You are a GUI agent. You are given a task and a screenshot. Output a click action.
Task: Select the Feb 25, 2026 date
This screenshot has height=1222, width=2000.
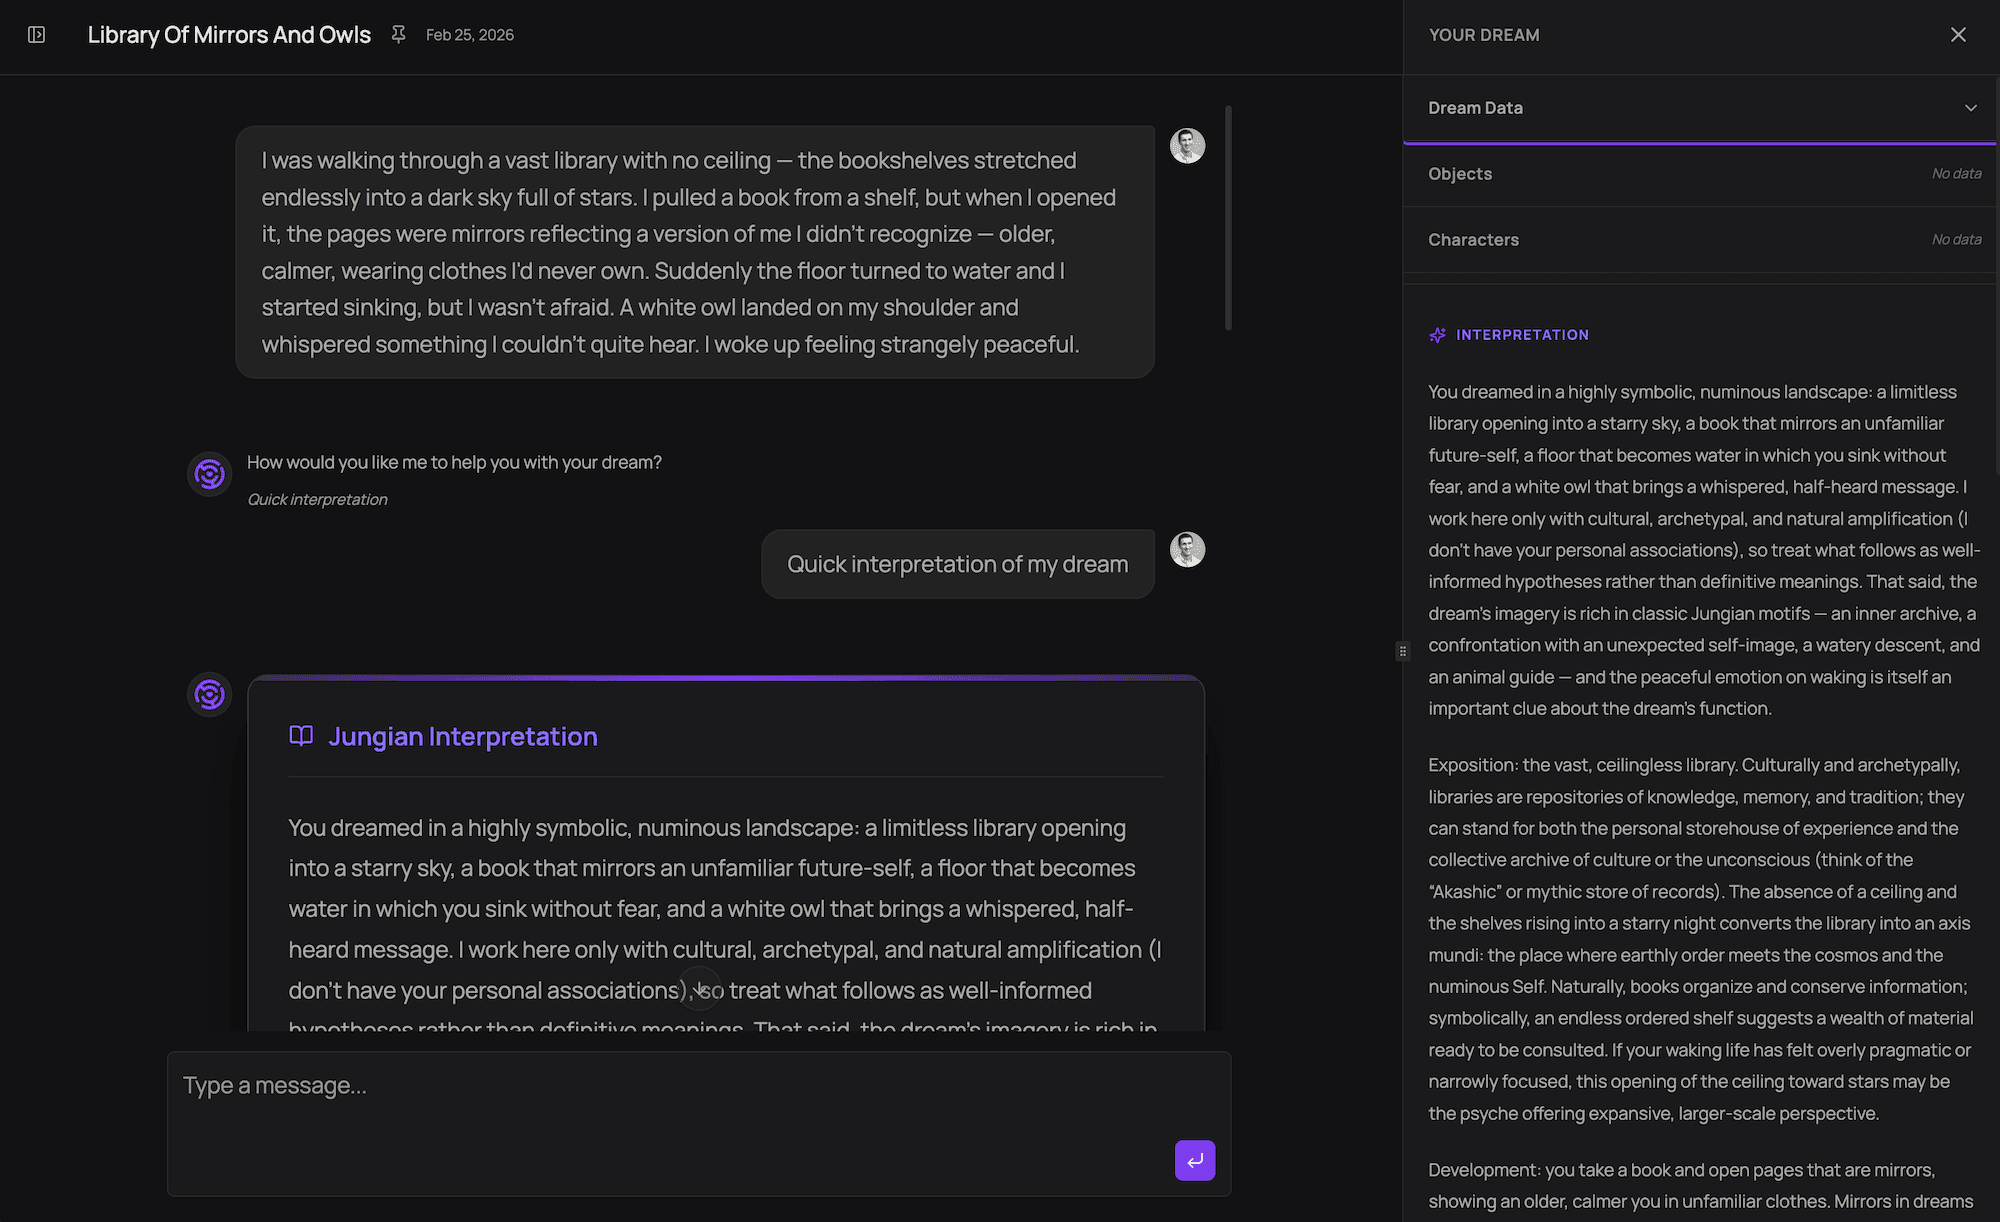tap(470, 34)
